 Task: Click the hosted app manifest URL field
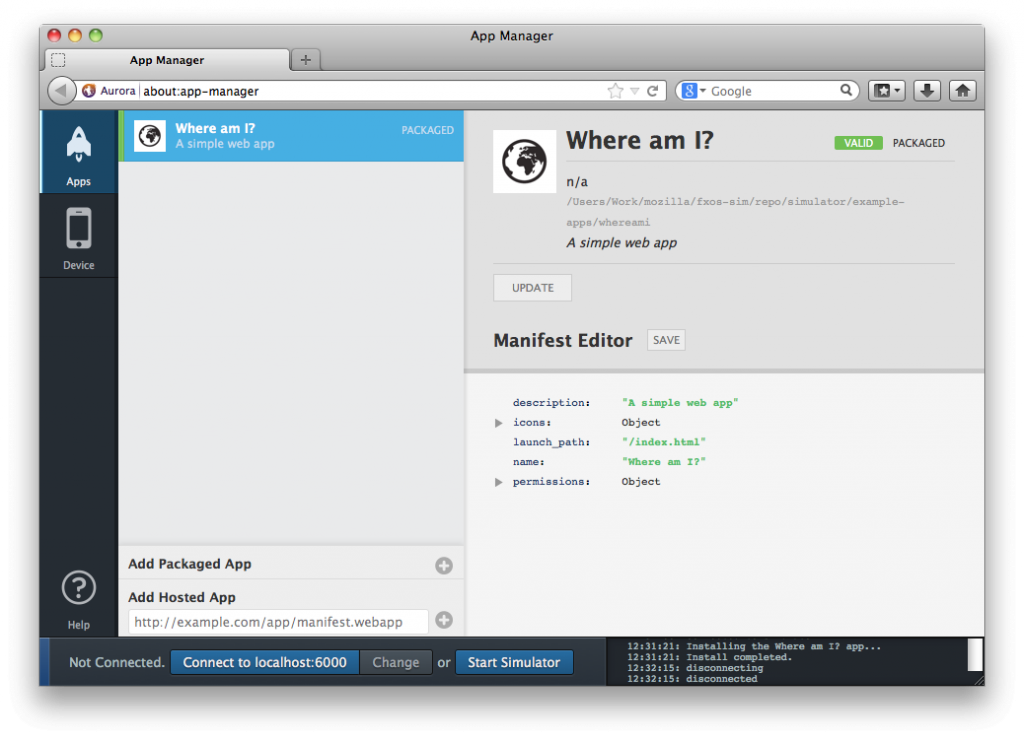(x=278, y=622)
